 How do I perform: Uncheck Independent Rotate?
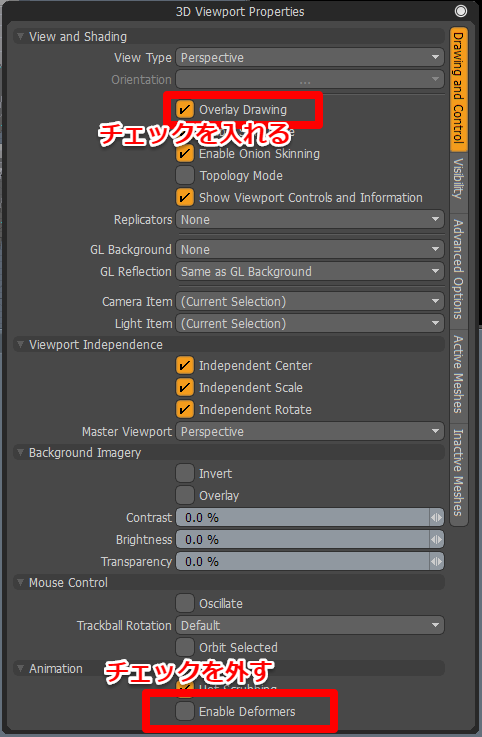click(185, 409)
